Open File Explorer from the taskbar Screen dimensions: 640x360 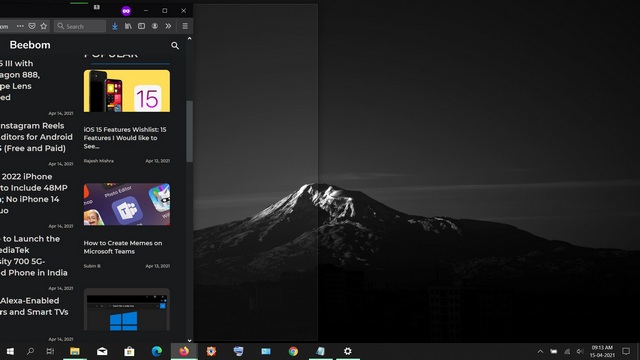coord(75,351)
